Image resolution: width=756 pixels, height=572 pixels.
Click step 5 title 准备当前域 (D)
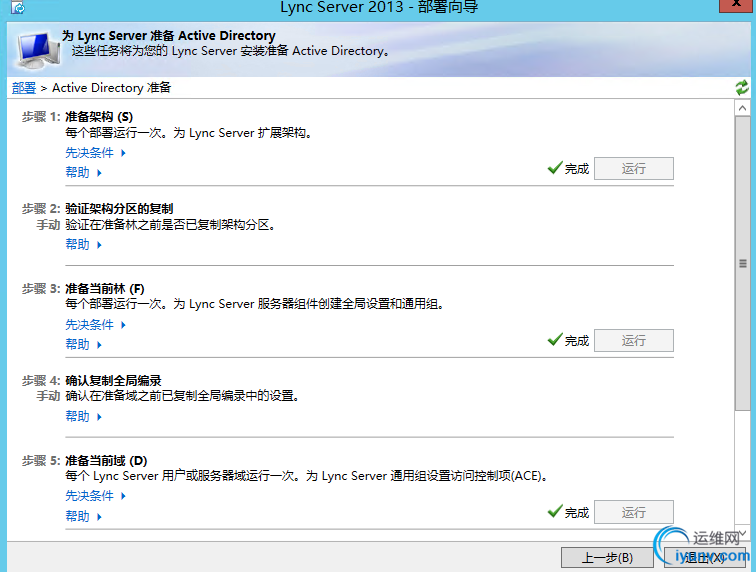click(106, 461)
